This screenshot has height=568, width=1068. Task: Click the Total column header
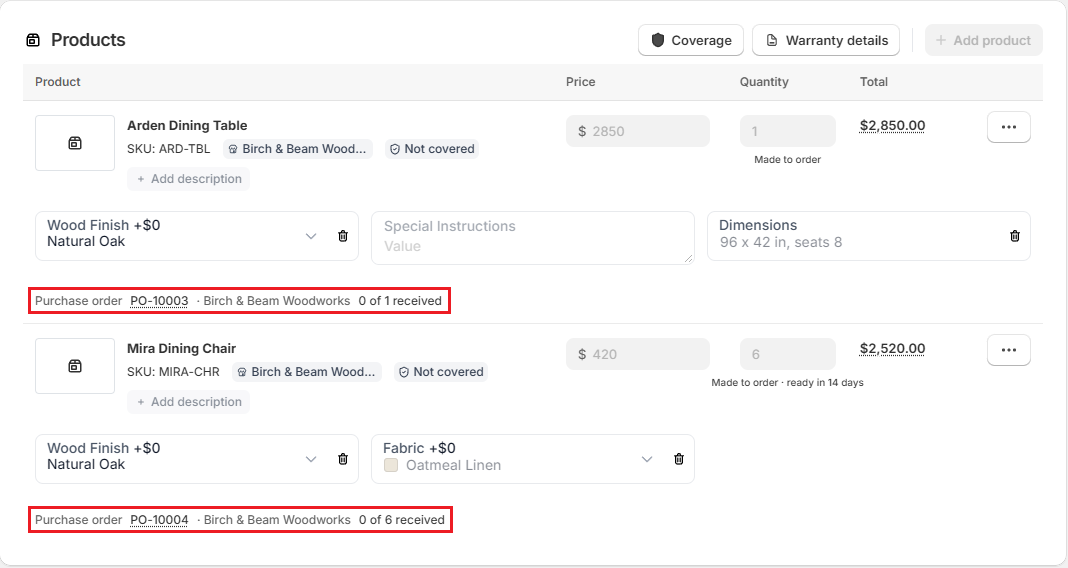[x=874, y=82]
